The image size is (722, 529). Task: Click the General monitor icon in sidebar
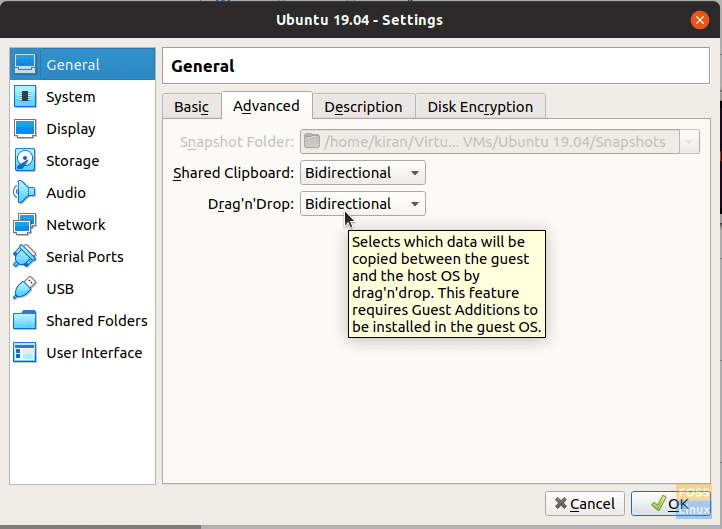25,64
